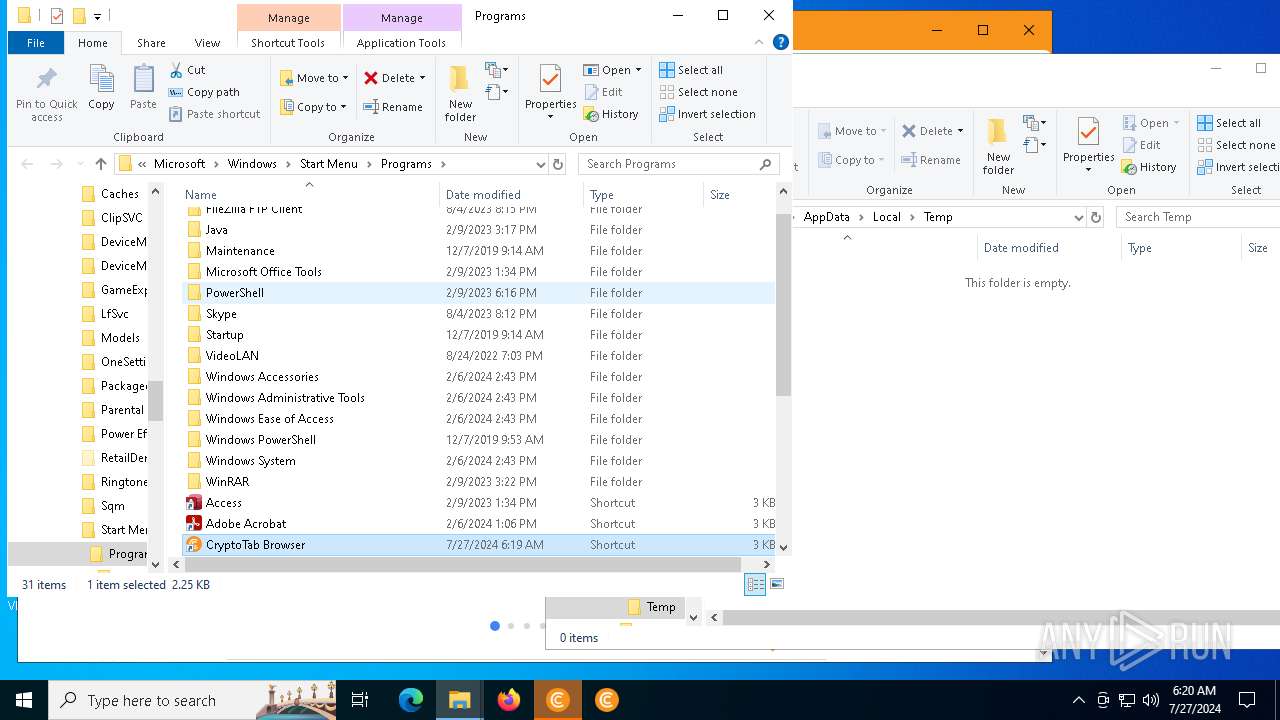This screenshot has width=1280, height=720.
Task: Open Properties in the Temp window ribbon
Action: pyautogui.click(x=1089, y=146)
